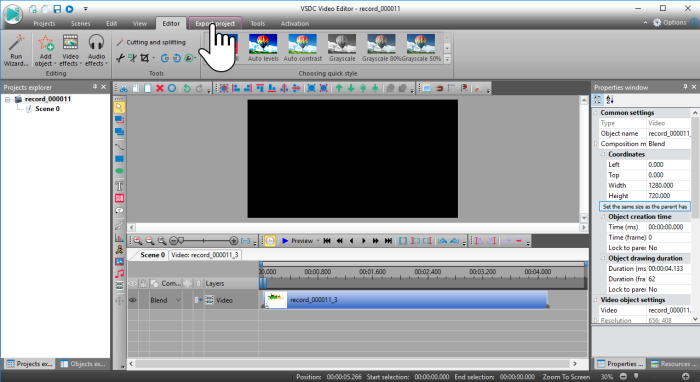Select the green Ellipse tool

tap(119, 171)
